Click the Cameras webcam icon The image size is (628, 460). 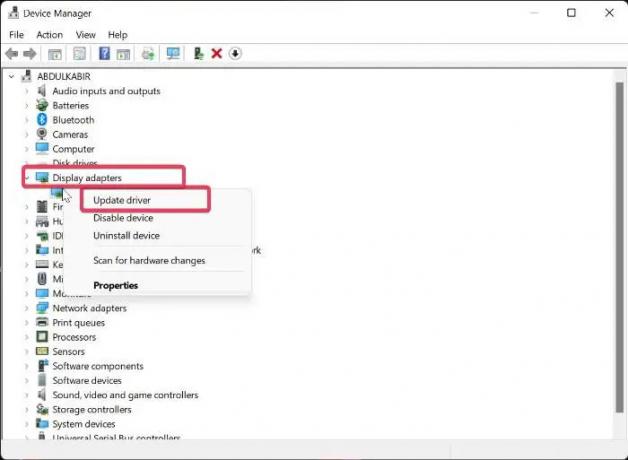42,134
